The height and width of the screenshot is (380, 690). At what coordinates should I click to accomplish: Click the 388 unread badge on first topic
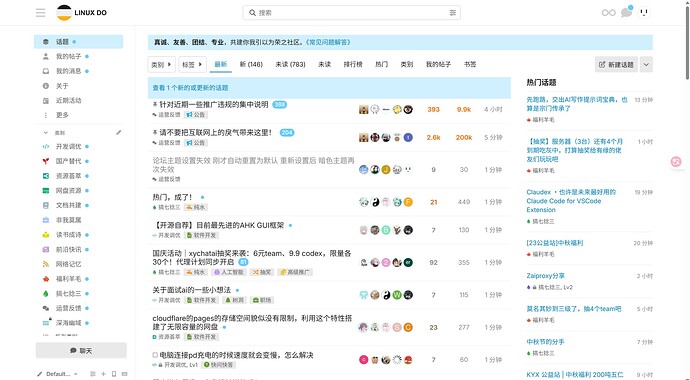279,105
